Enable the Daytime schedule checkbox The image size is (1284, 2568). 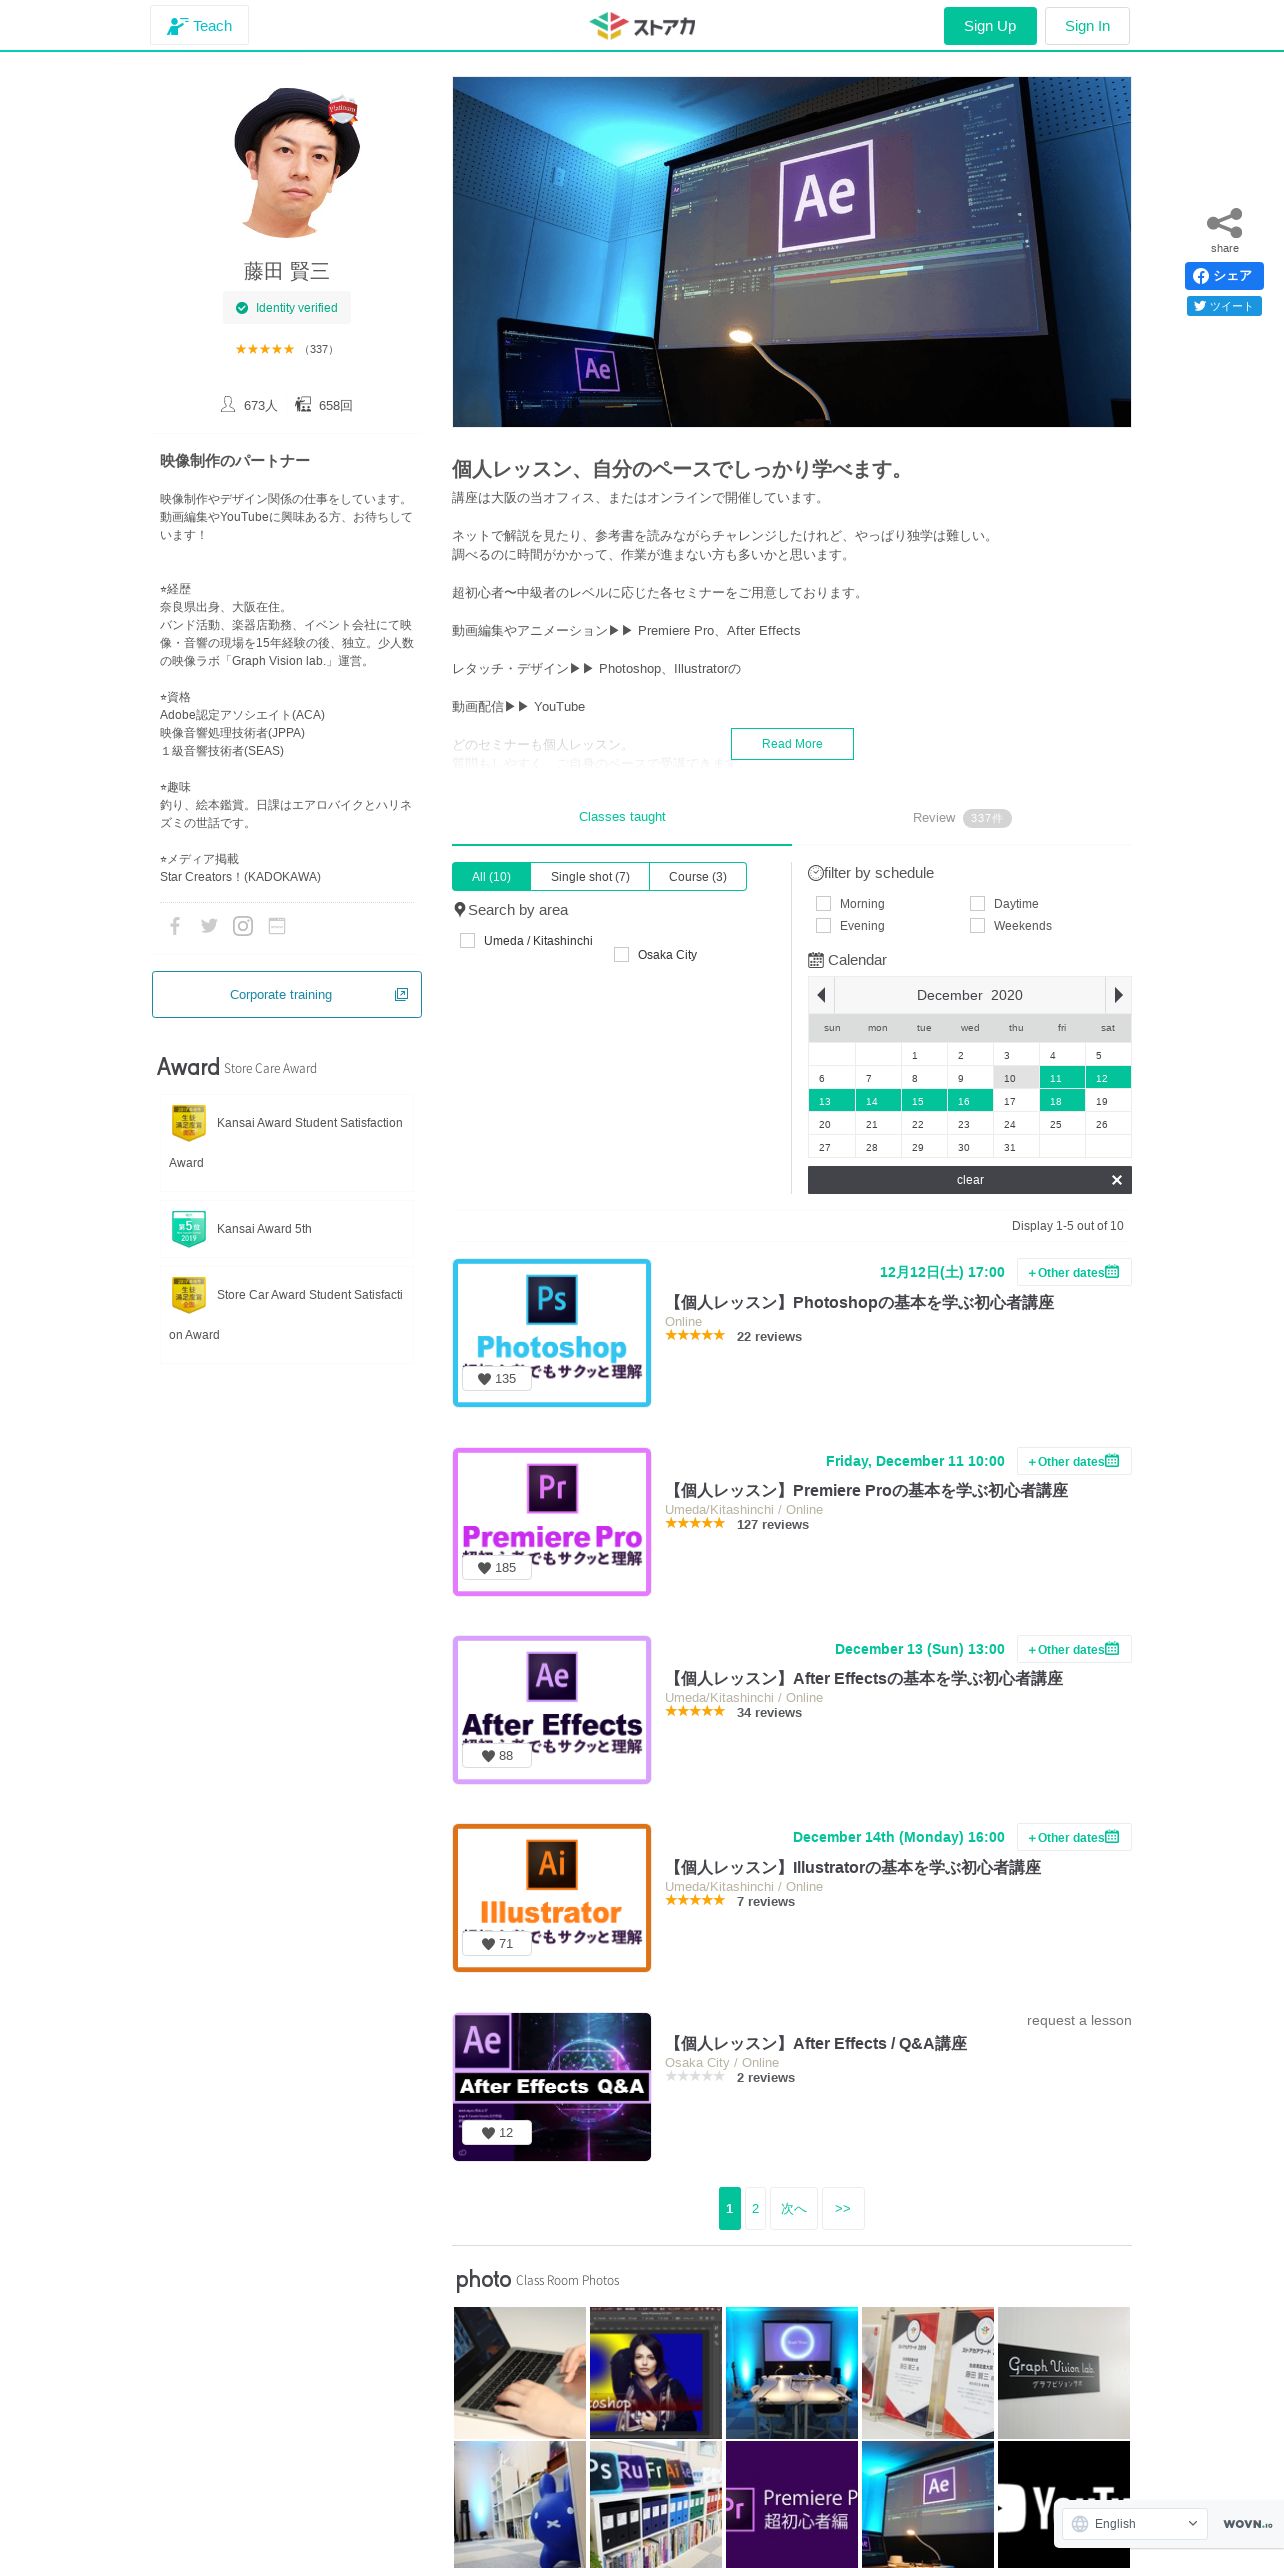tap(977, 904)
